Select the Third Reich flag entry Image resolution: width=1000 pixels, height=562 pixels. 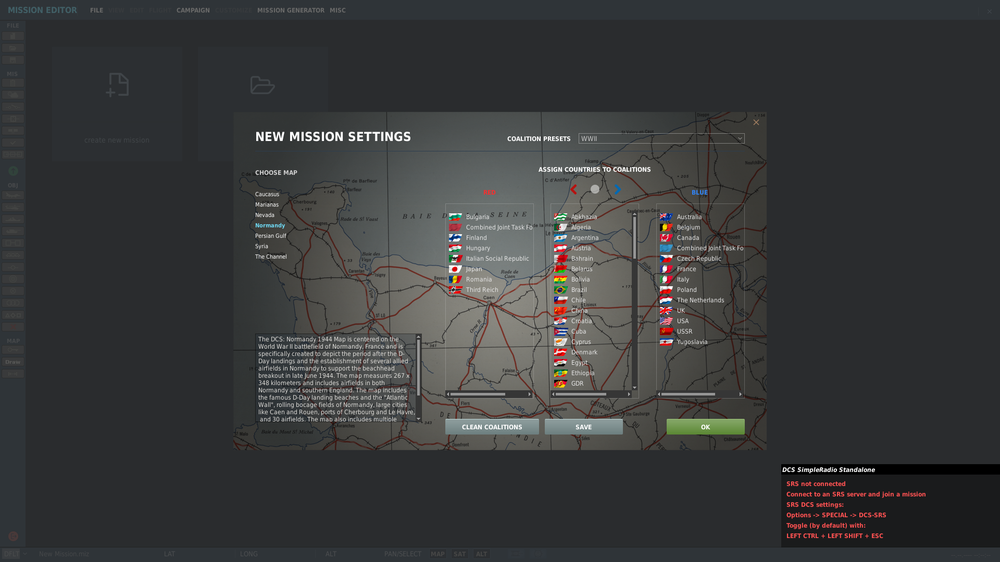click(x=474, y=290)
